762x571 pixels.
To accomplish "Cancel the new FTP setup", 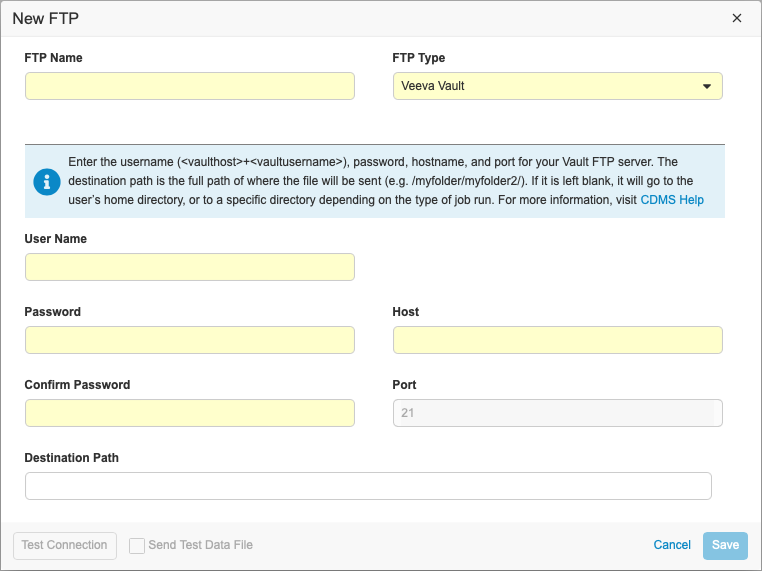I will coord(672,545).
